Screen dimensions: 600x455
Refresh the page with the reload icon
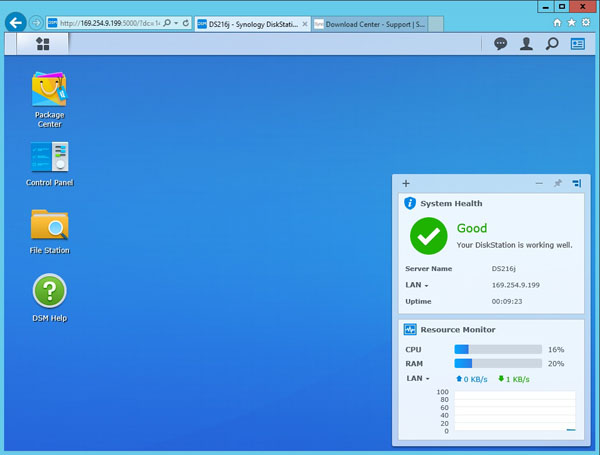(x=186, y=23)
